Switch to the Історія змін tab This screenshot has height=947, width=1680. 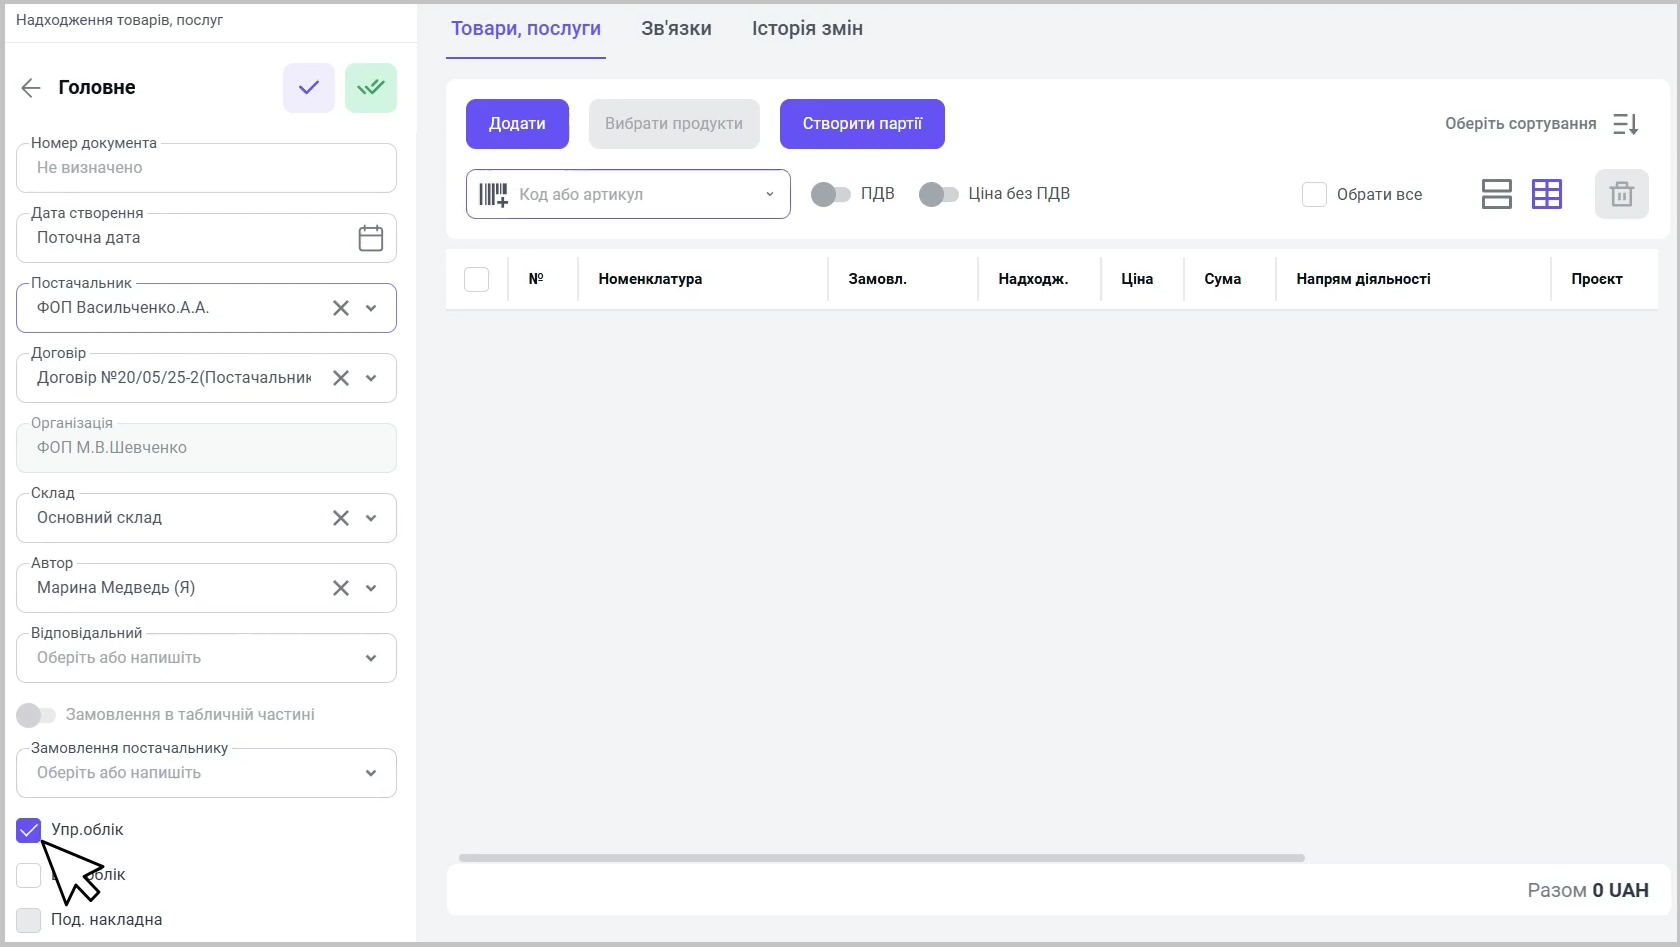pyautogui.click(x=807, y=29)
